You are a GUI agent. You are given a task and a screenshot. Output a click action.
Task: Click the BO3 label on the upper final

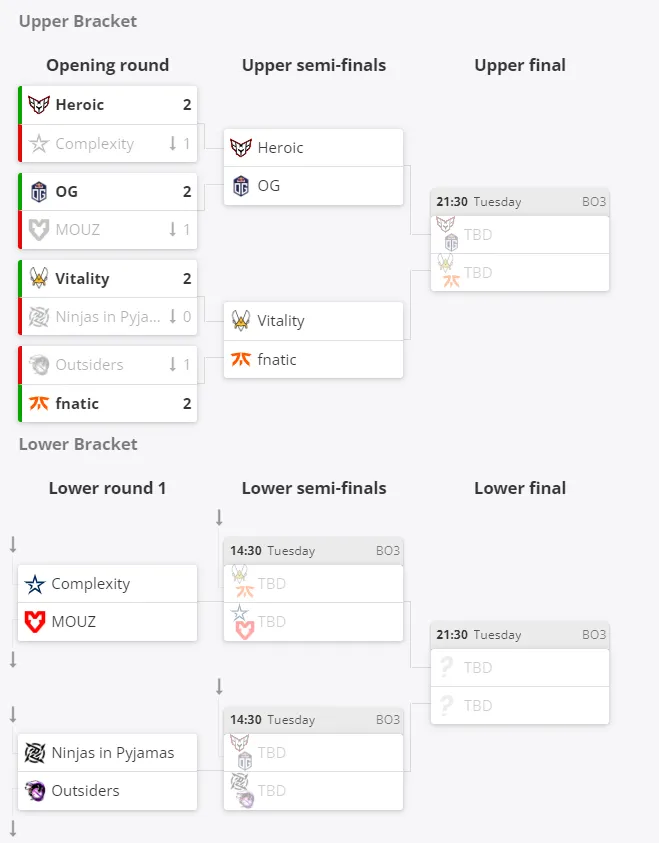point(594,202)
